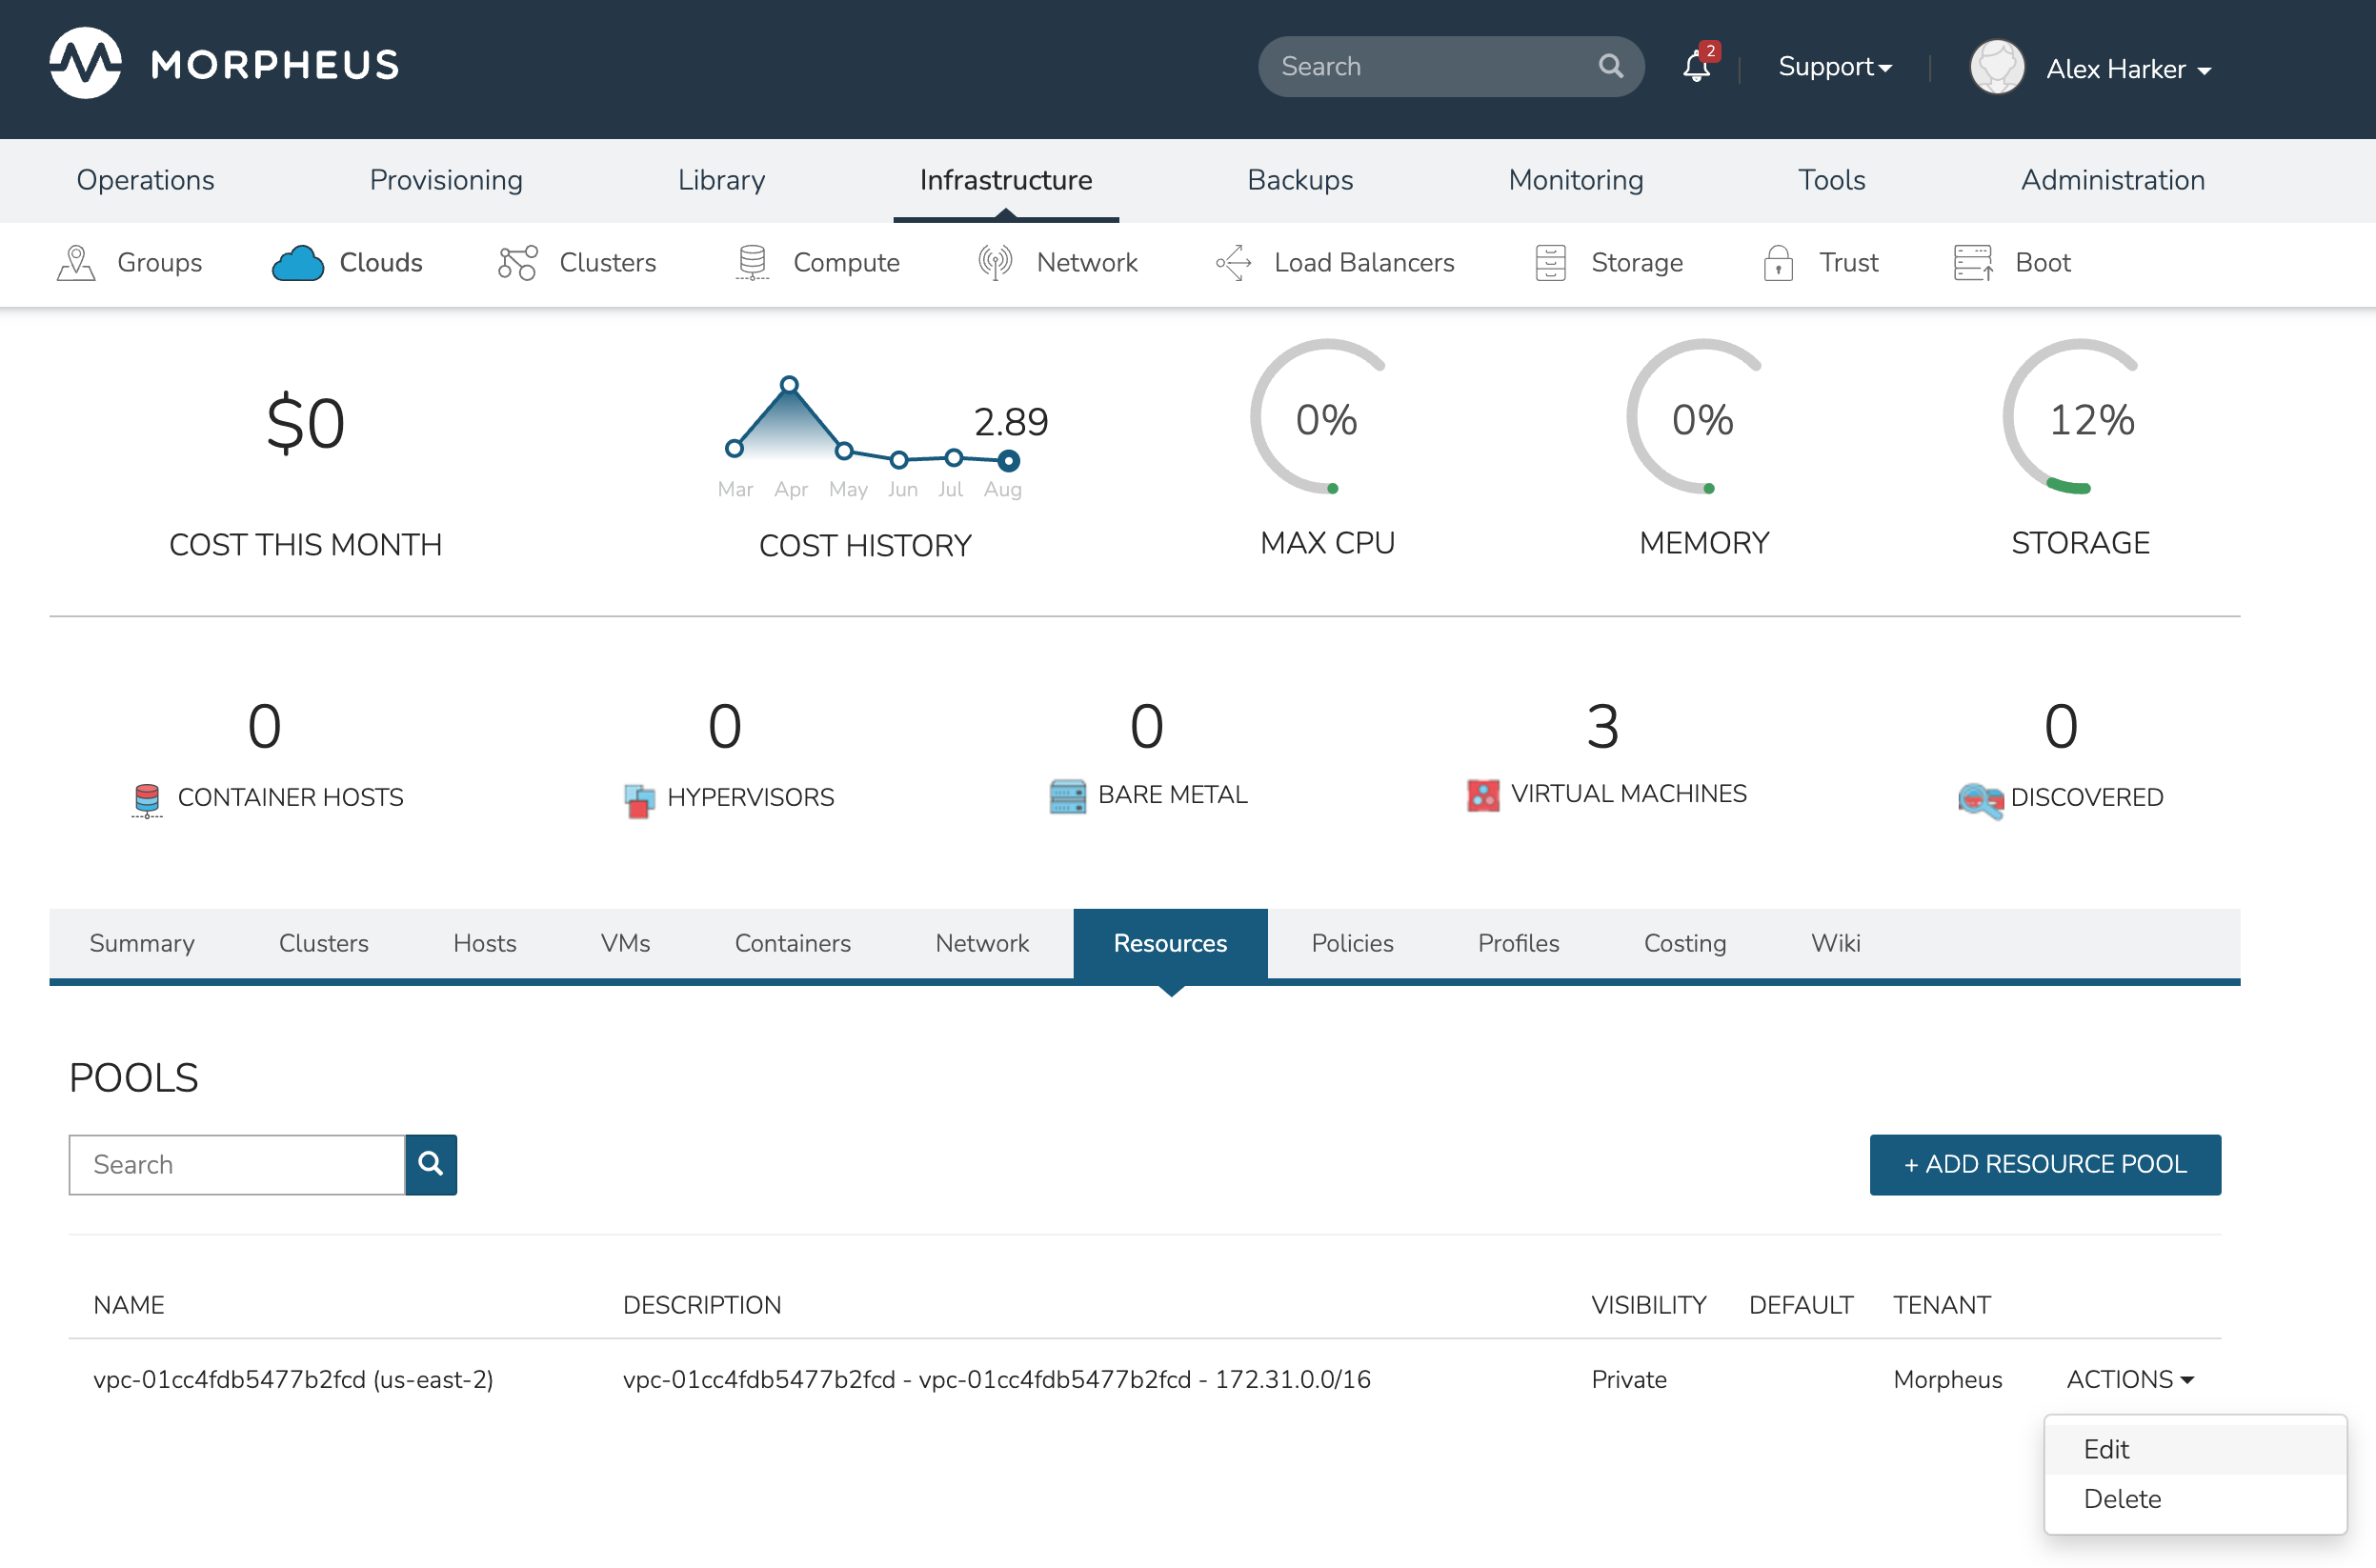Click the Morpheus logo icon
Screen dimensions: 2376x1568
coord(86,64)
